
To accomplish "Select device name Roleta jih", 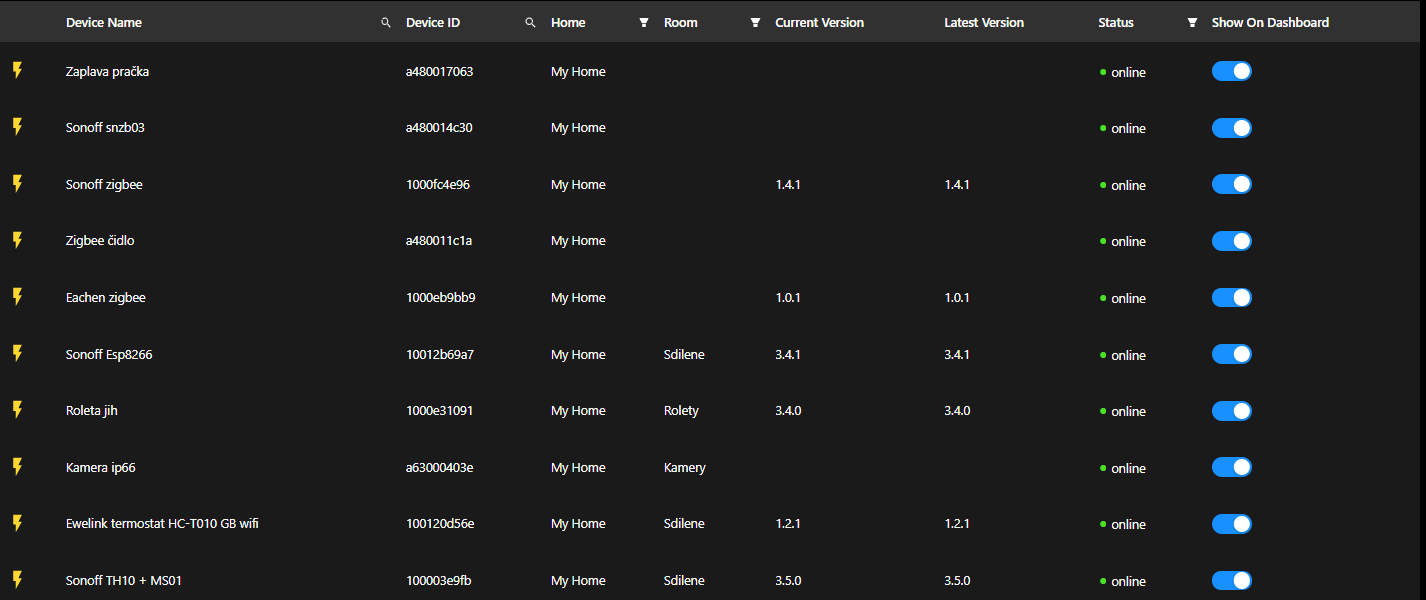I will [92, 411].
